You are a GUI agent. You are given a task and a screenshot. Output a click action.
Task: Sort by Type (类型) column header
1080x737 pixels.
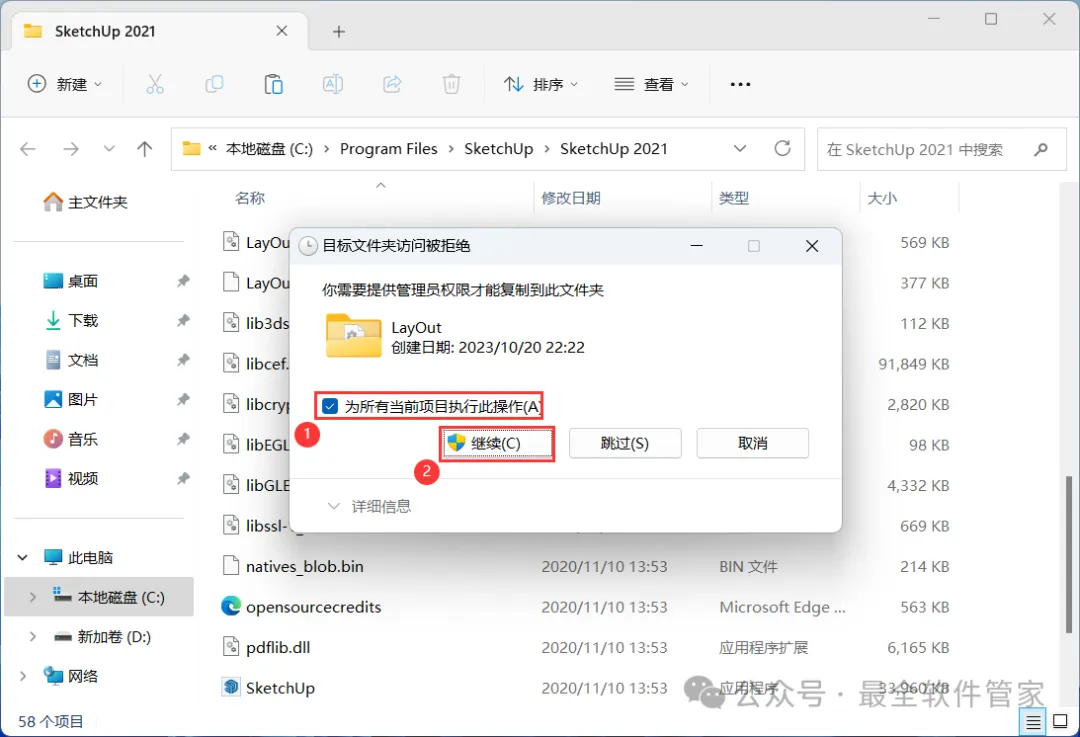click(734, 198)
